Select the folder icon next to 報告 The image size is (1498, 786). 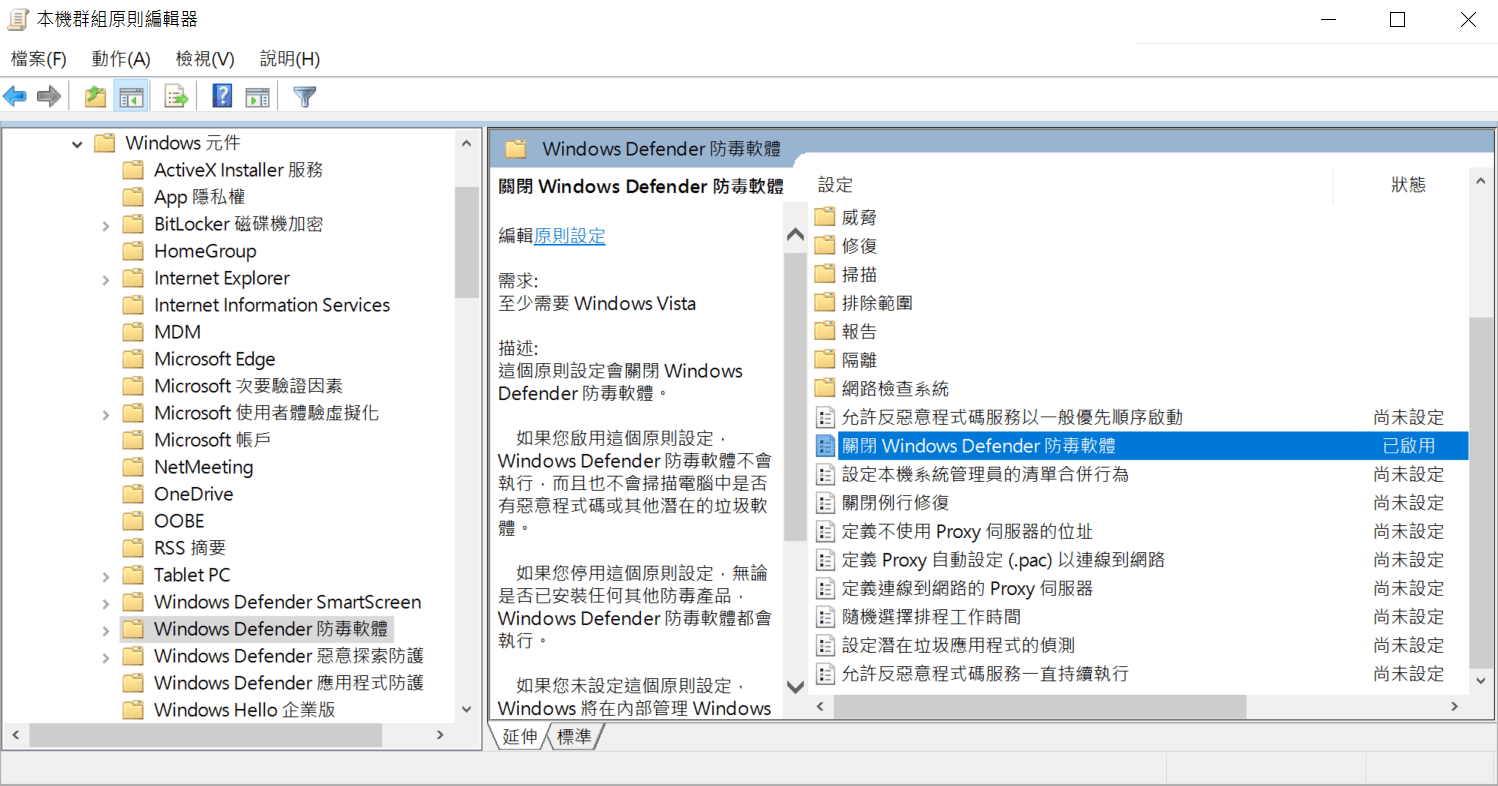point(825,331)
